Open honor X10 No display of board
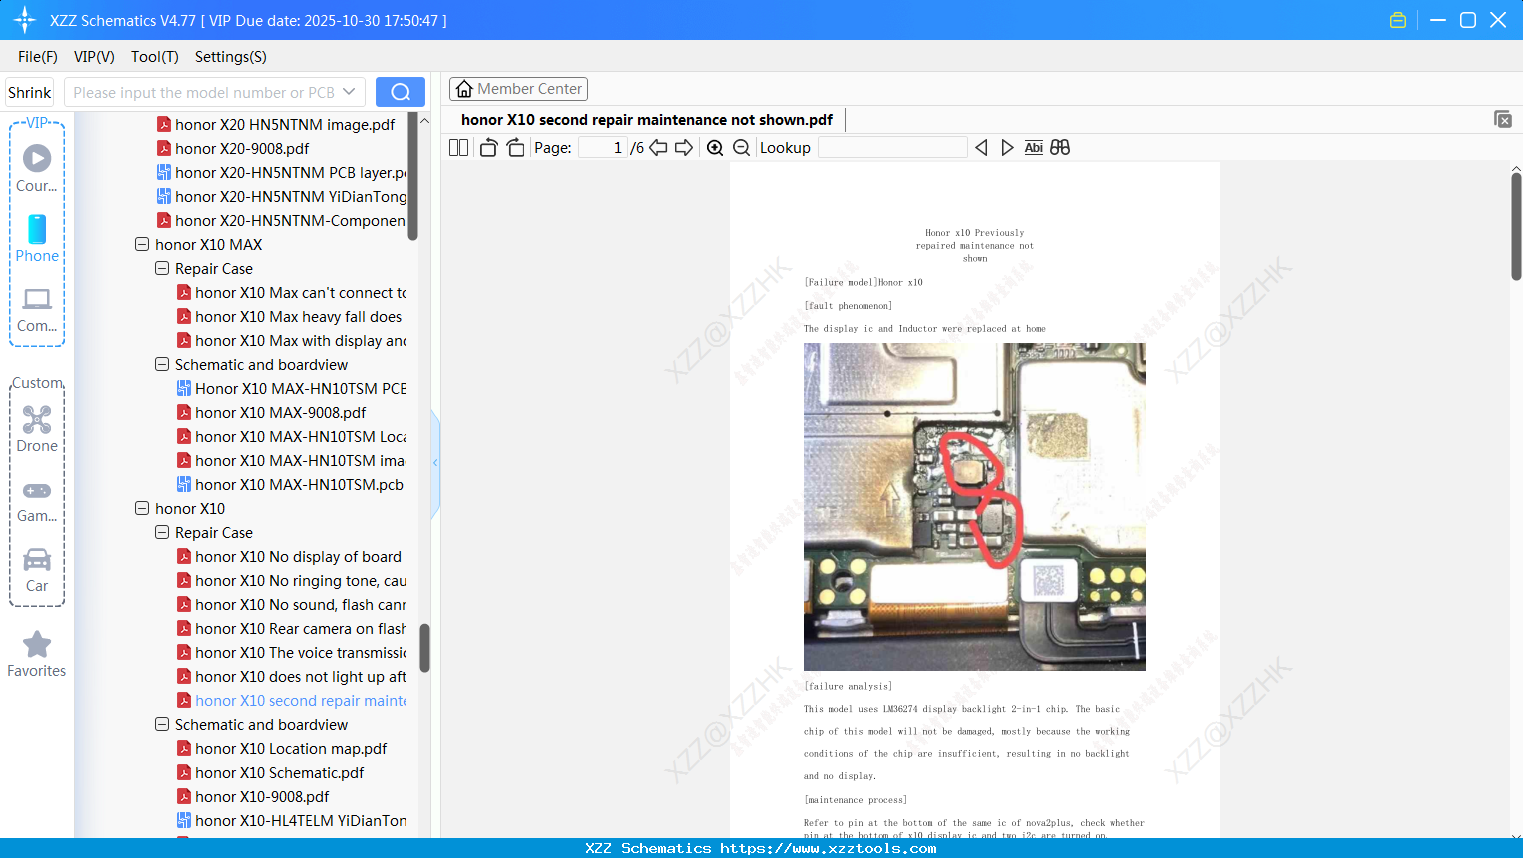Screen dimensions: 1523x858 coord(290,556)
